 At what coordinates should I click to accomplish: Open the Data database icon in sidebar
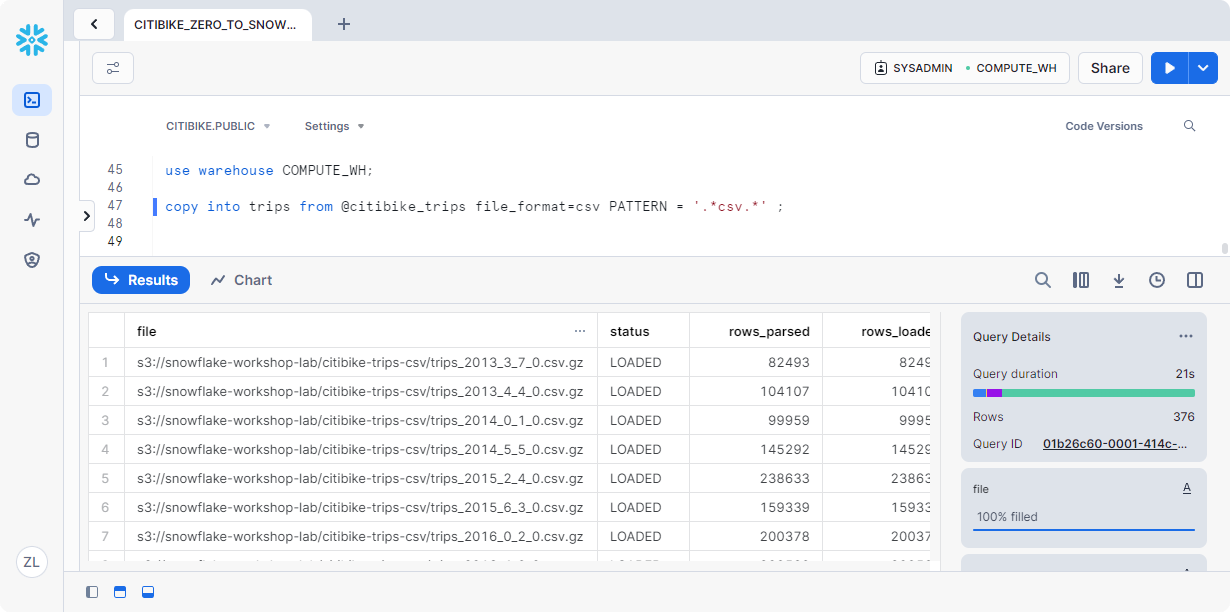pyautogui.click(x=32, y=140)
